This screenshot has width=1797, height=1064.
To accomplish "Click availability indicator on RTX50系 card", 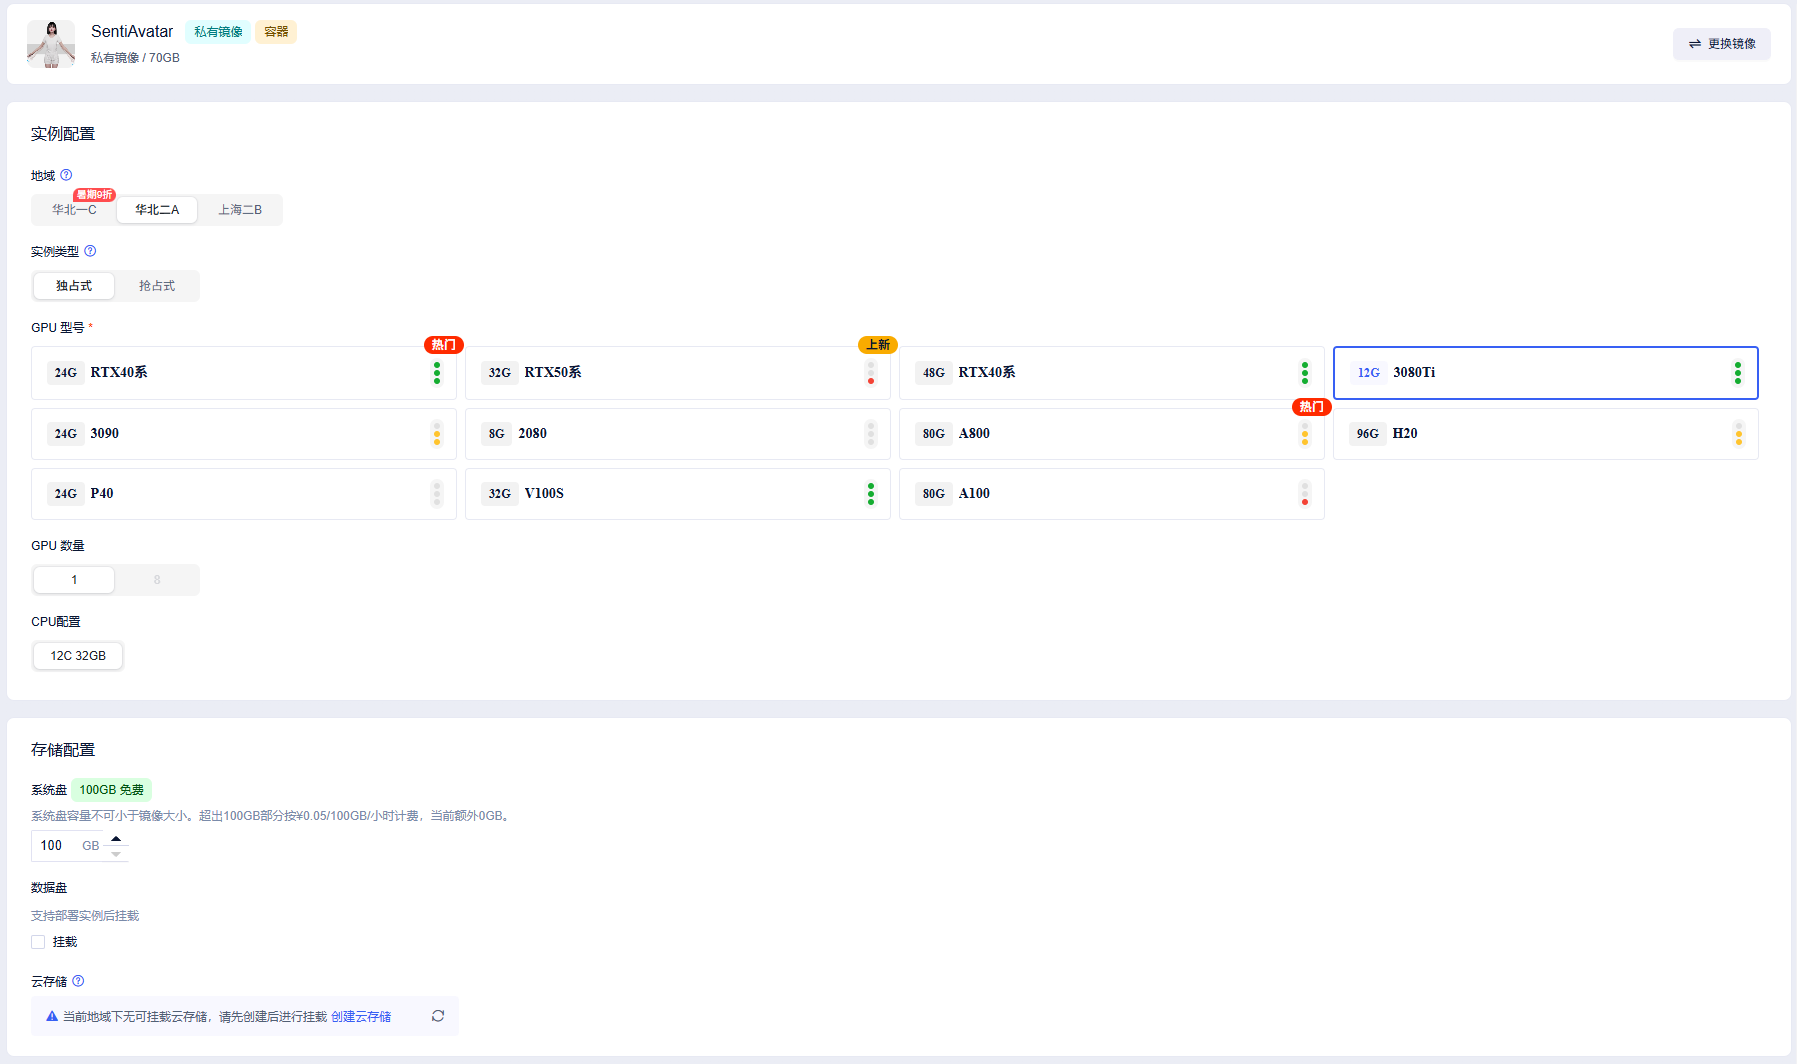I will pyautogui.click(x=871, y=373).
